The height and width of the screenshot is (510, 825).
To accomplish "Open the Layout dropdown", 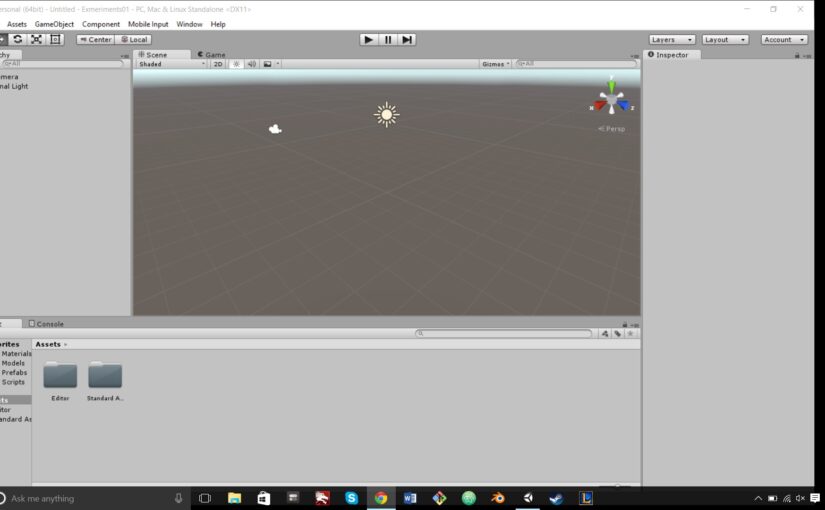I will tap(725, 39).
